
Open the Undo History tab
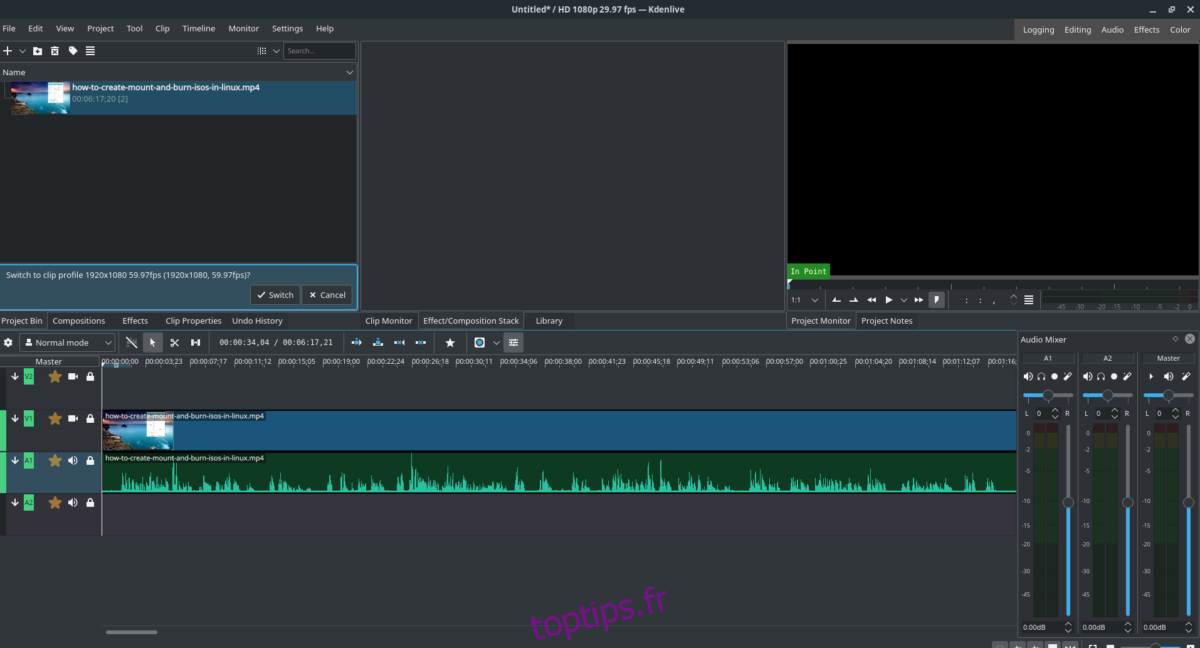(x=257, y=321)
